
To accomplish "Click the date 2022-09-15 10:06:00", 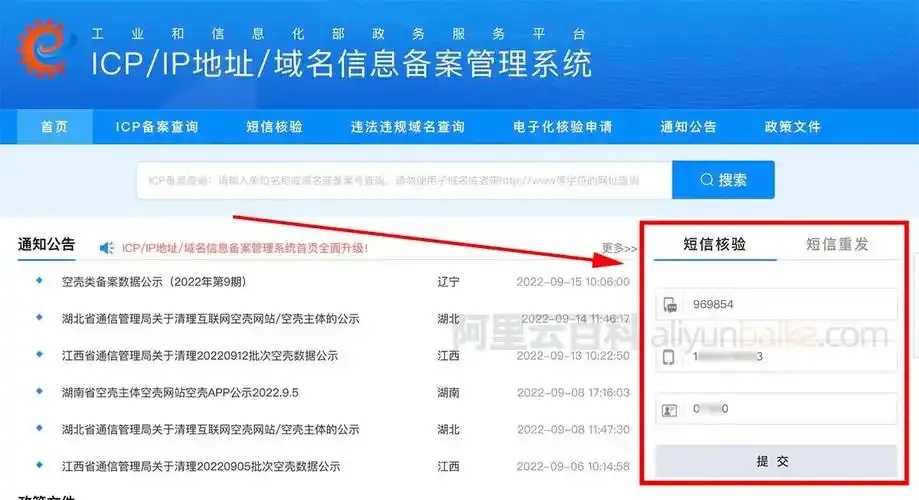I will (573, 282).
